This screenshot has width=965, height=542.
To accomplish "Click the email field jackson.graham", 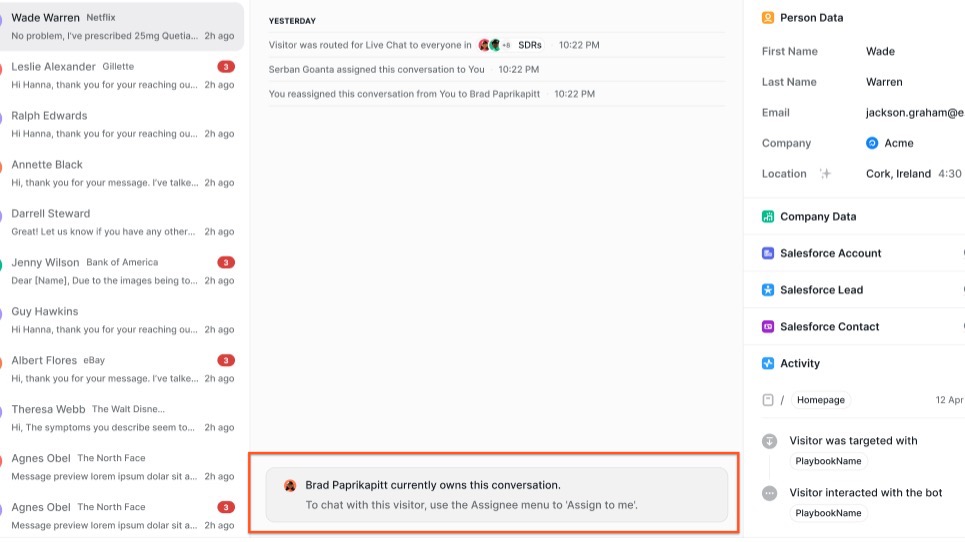I will tap(914, 113).
